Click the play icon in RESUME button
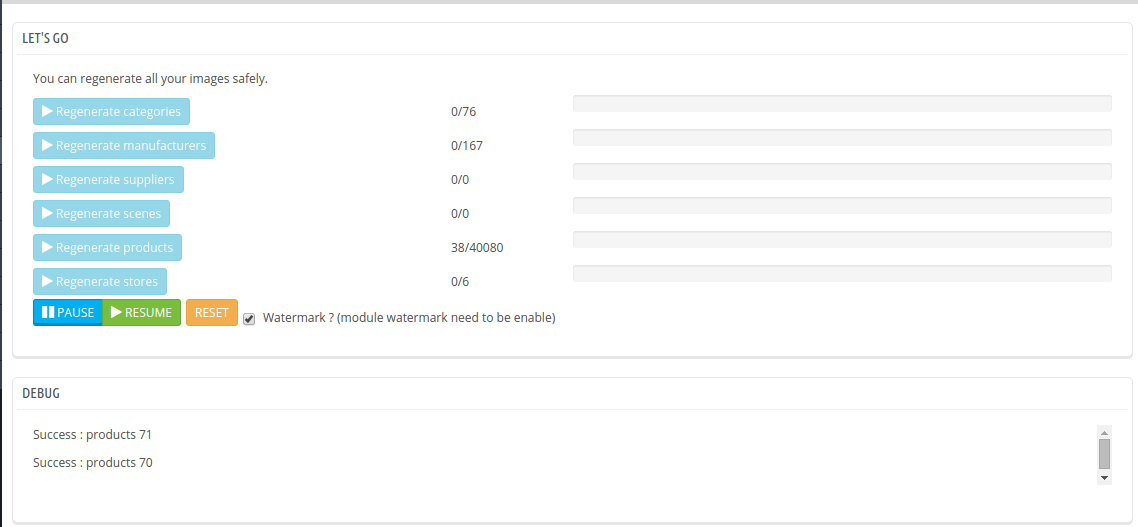 (116, 312)
